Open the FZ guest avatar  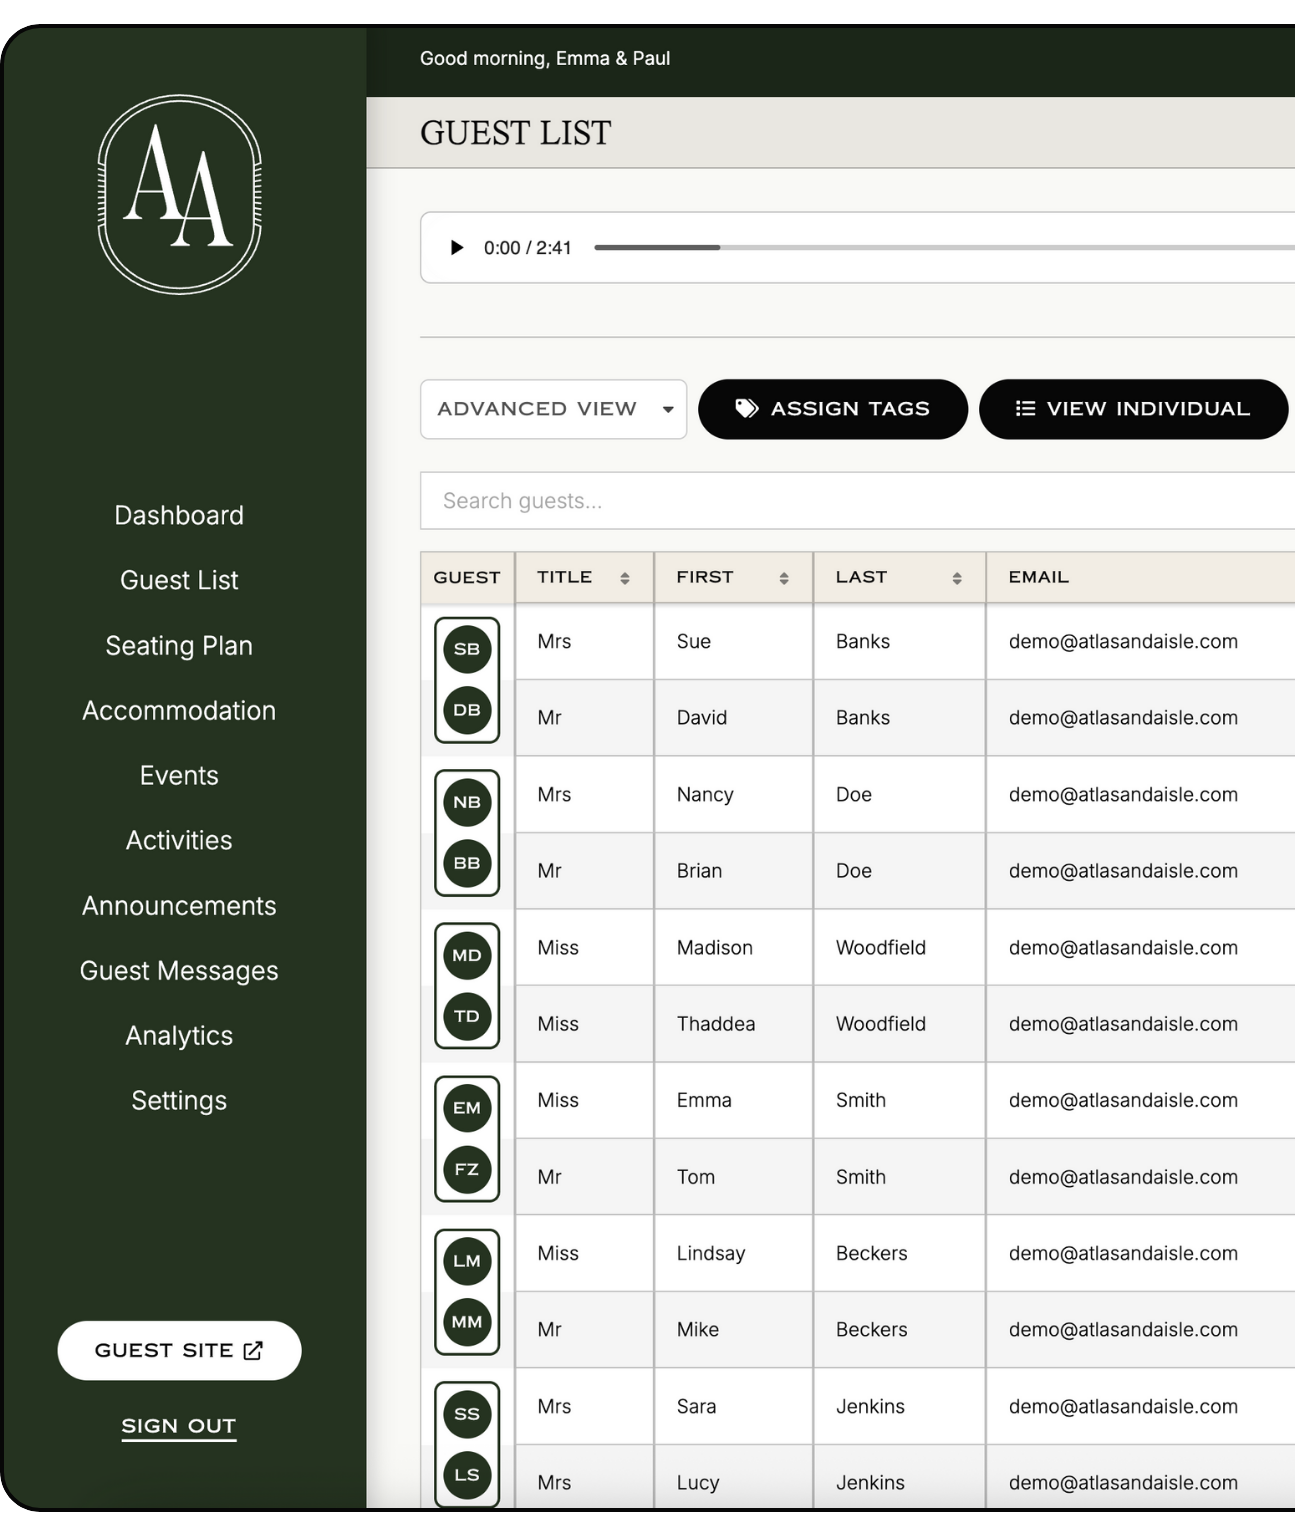click(x=467, y=1169)
